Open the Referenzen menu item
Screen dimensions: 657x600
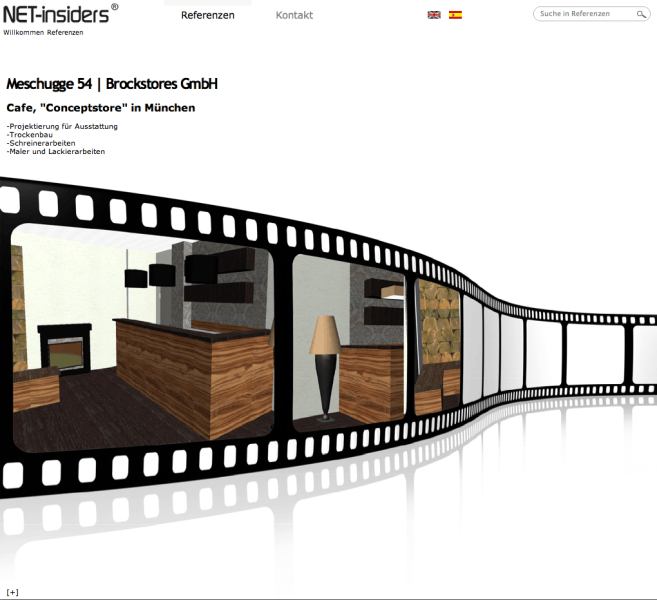click(x=208, y=16)
